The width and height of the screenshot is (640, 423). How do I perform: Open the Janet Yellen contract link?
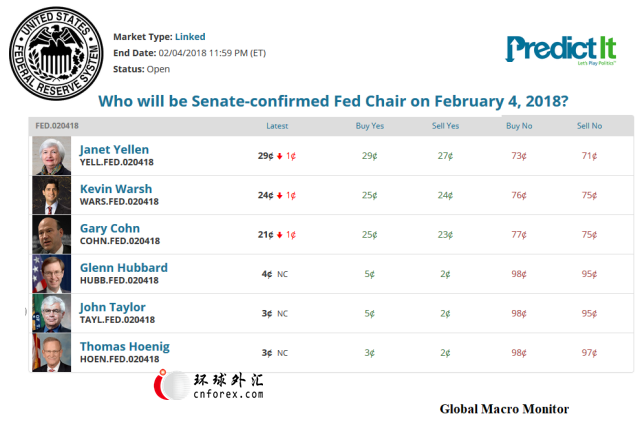tap(115, 150)
